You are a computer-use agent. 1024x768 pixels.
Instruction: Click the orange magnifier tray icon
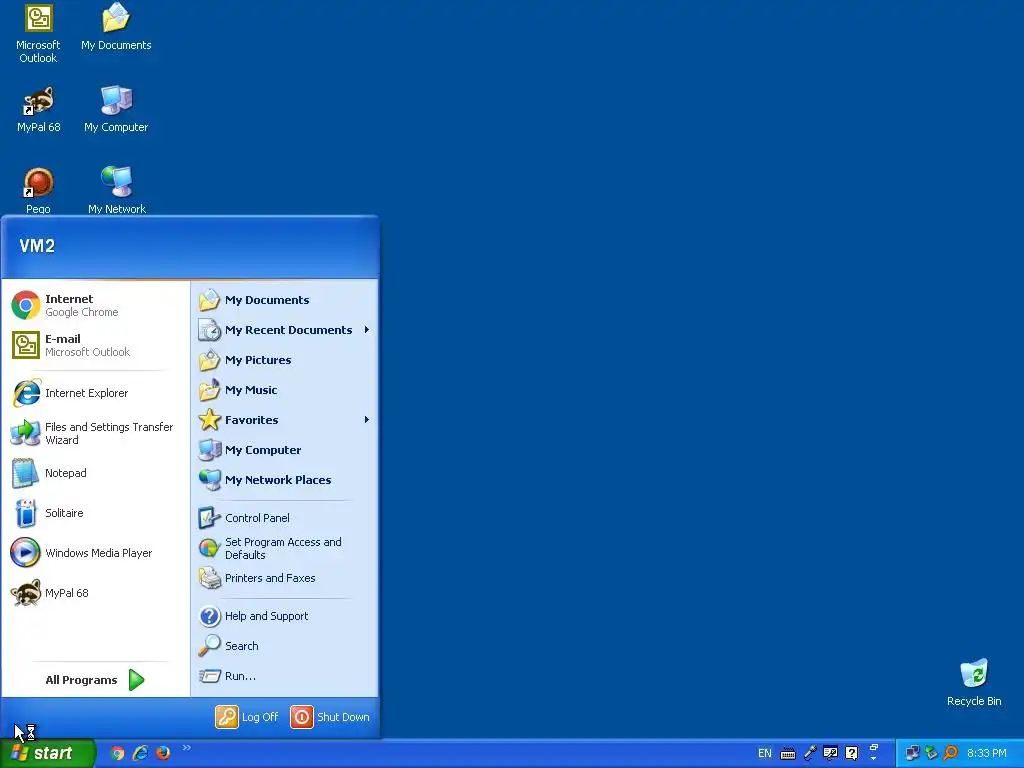point(951,753)
